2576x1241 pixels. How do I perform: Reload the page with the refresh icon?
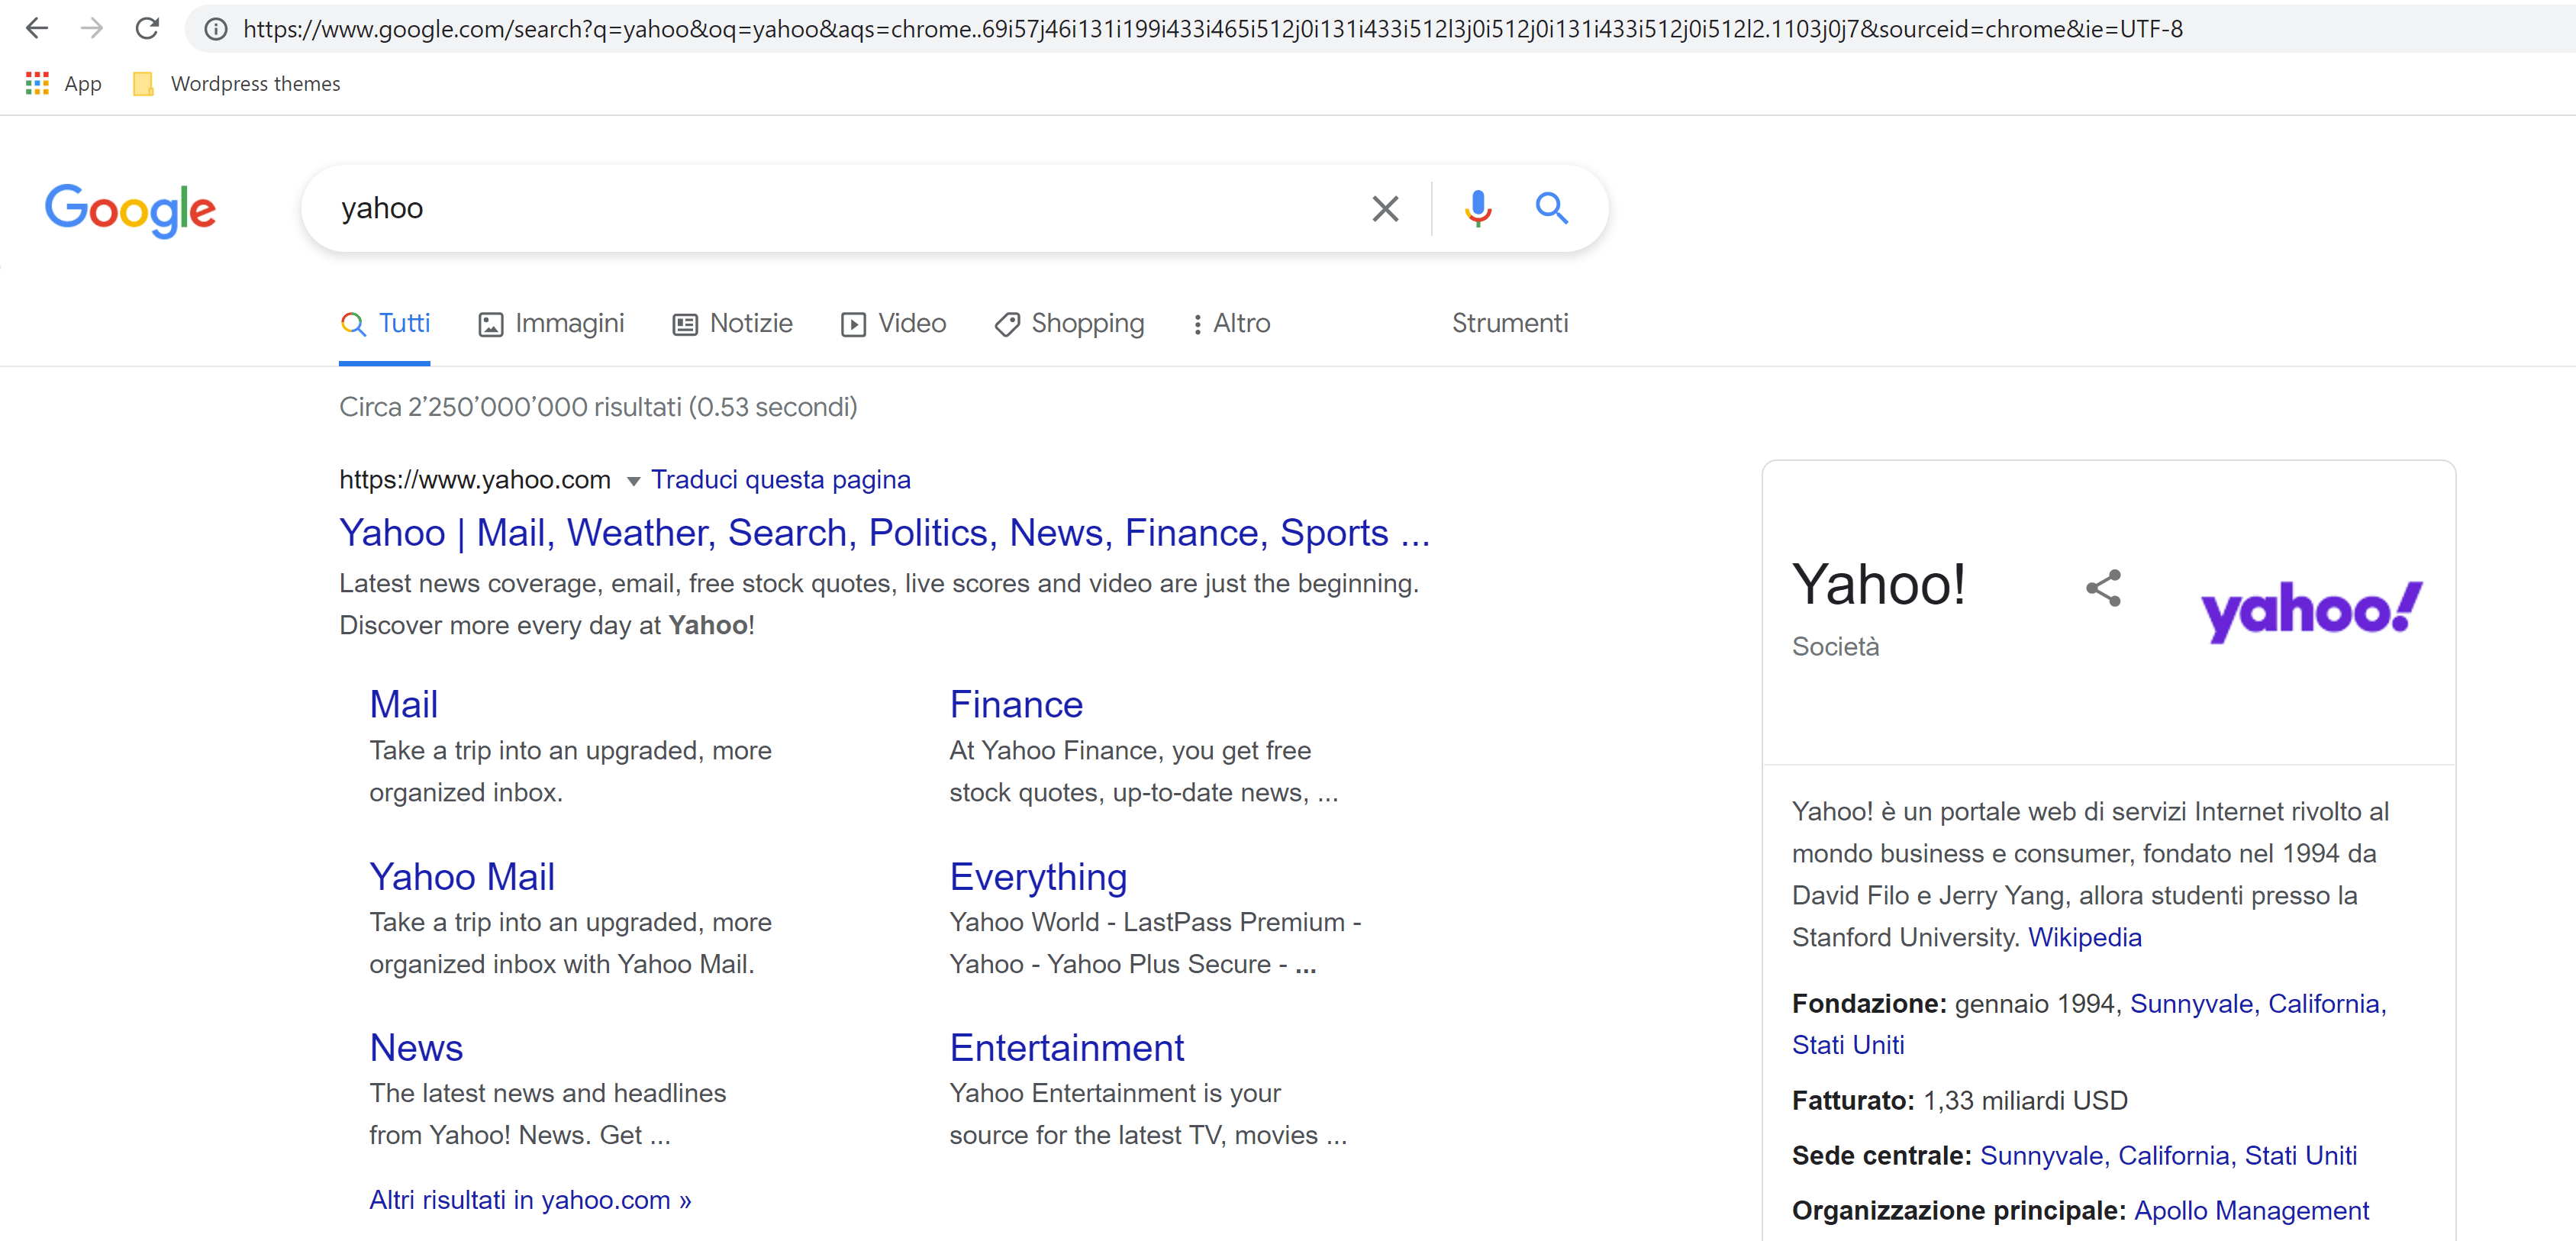(147, 28)
